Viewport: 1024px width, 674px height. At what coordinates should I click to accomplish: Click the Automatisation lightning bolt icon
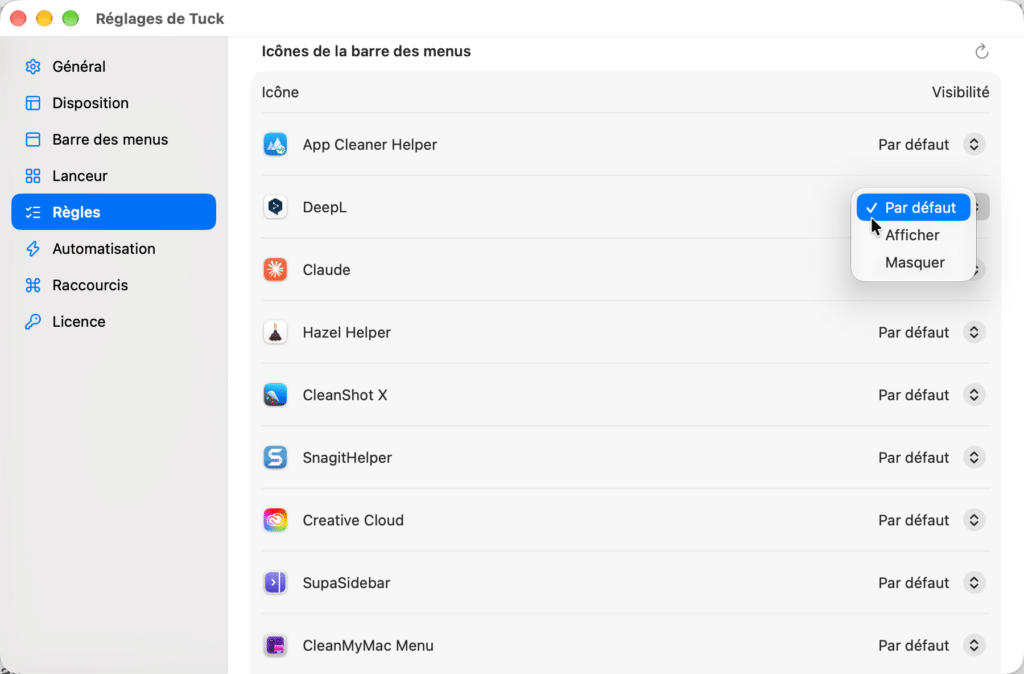point(33,249)
